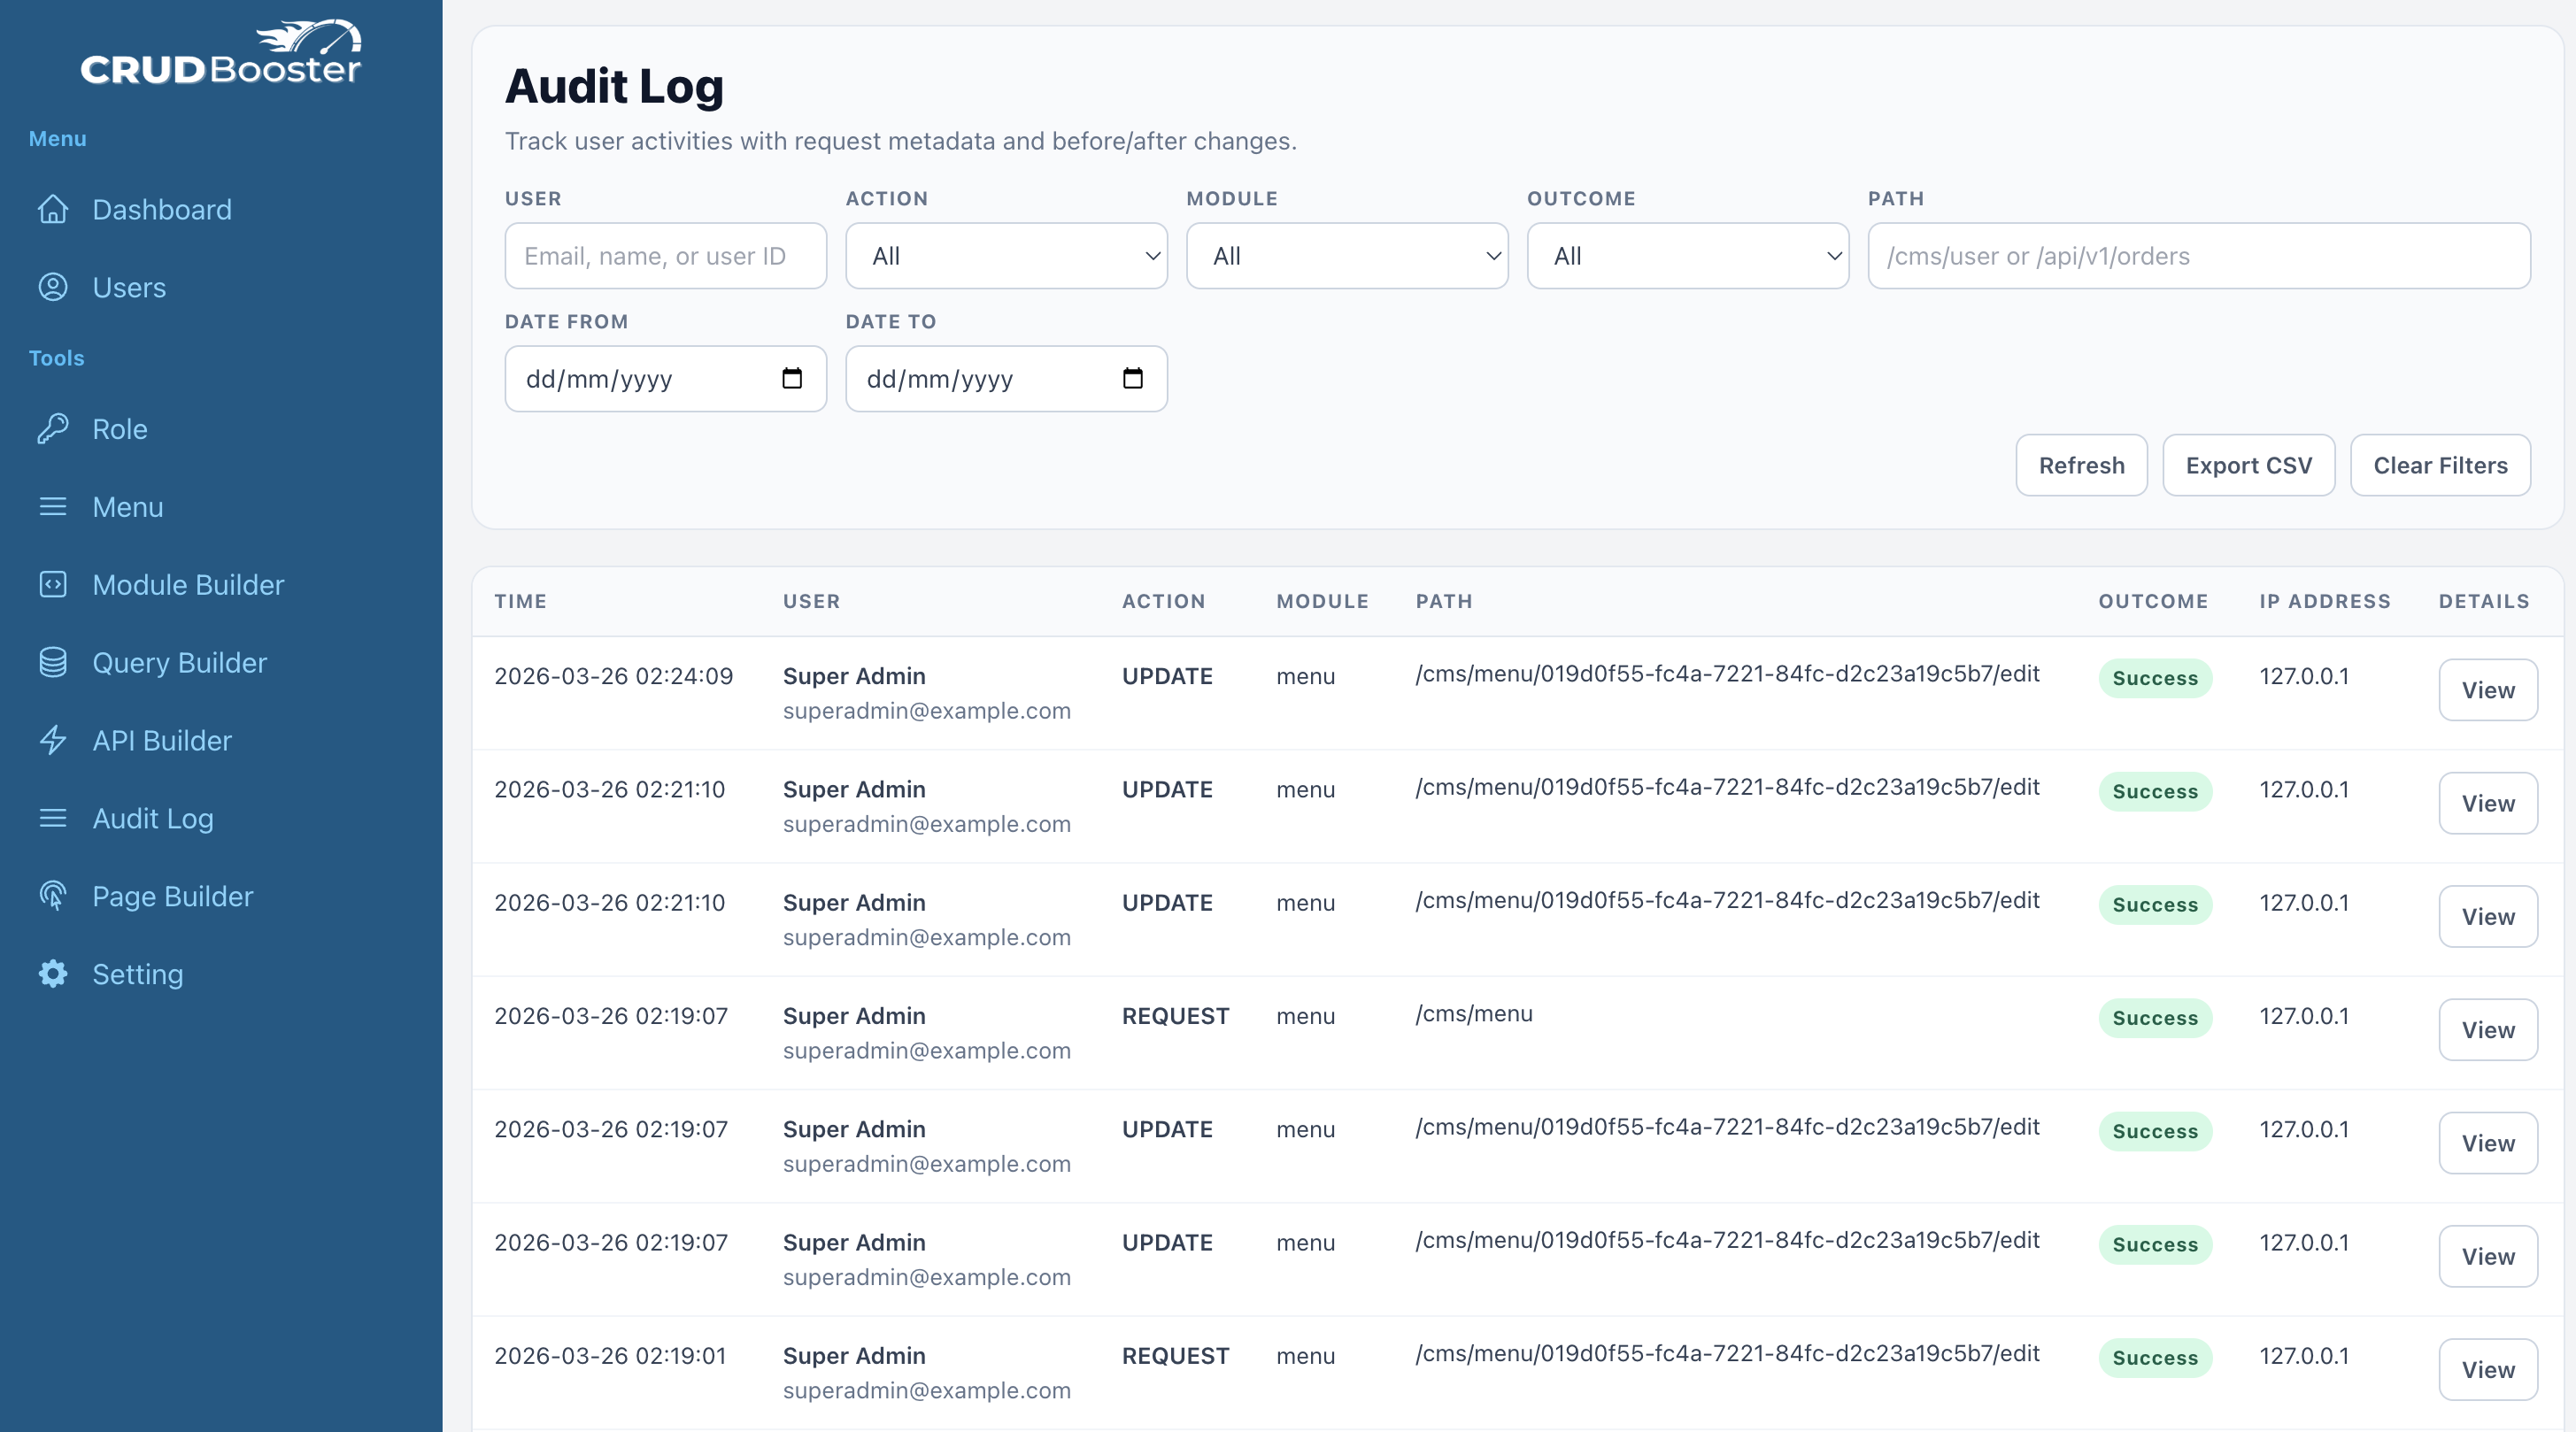The image size is (2576, 1432).
Task: Select Audit Log in the sidebar menu
Action: click(152, 818)
